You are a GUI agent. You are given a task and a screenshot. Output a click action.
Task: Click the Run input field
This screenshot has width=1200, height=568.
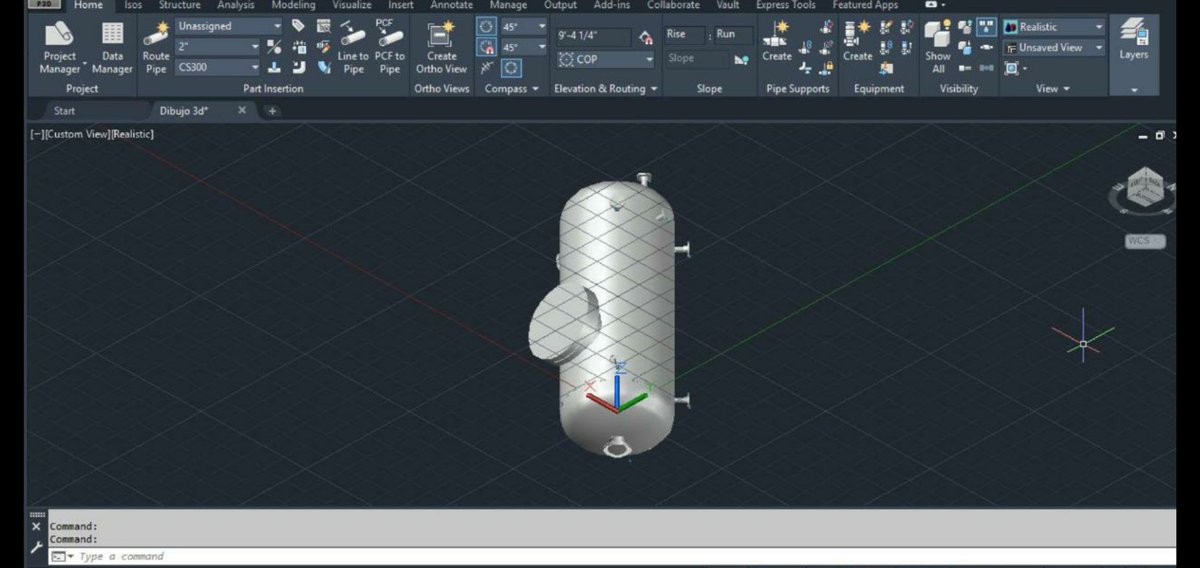pyautogui.click(x=733, y=34)
